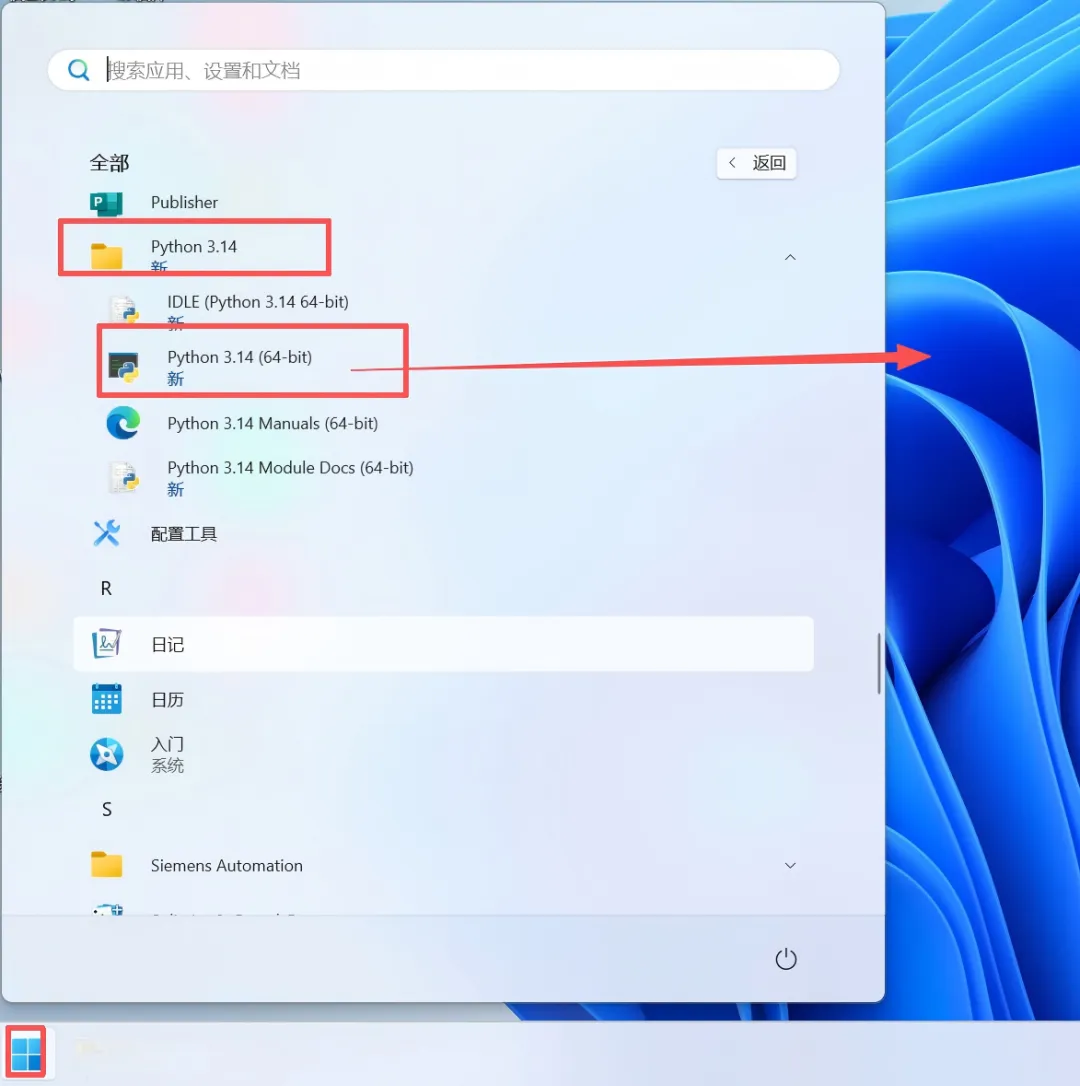Click the 日记 journal icon
1080x1086 pixels.
coord(107,643)
